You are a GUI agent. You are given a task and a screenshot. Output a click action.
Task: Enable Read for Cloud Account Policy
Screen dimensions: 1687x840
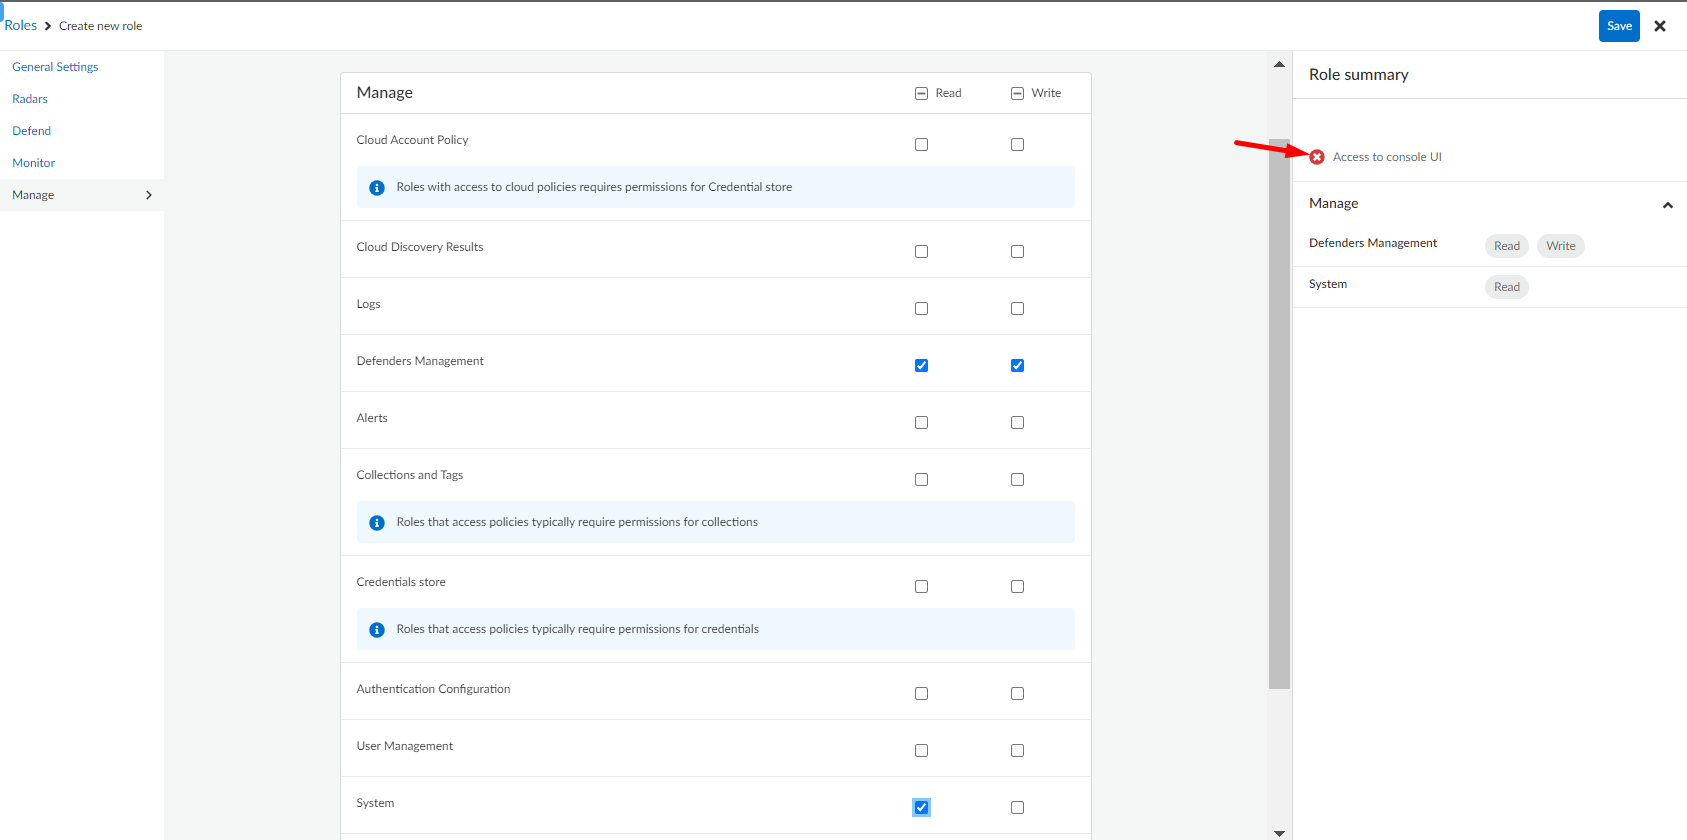[921, 144]
